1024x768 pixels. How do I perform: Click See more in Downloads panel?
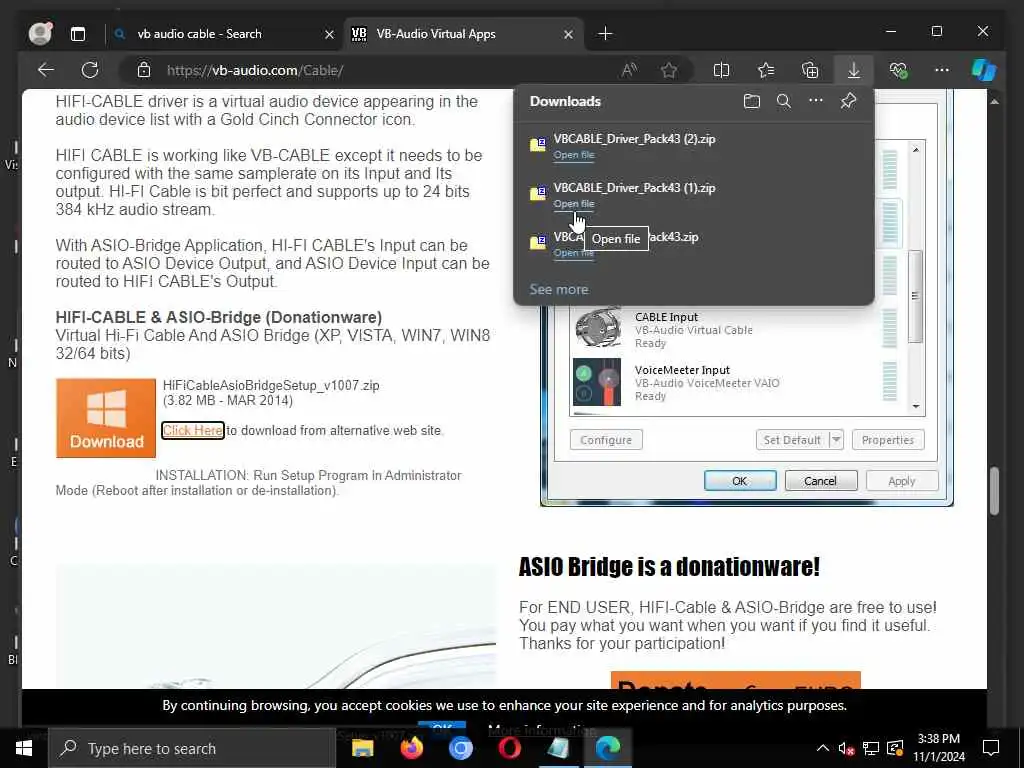click(x=558, y=289)
